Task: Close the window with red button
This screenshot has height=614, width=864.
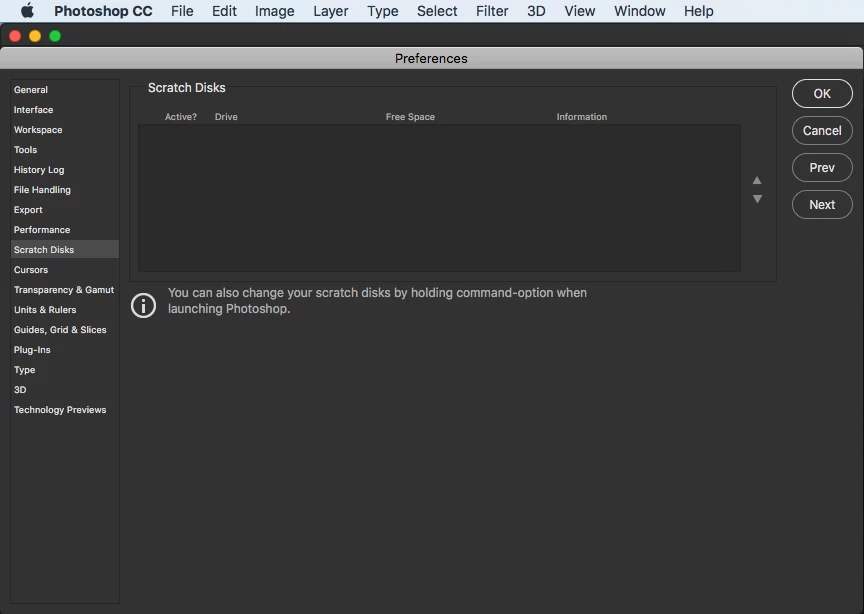Action: (x=15, y=36)
